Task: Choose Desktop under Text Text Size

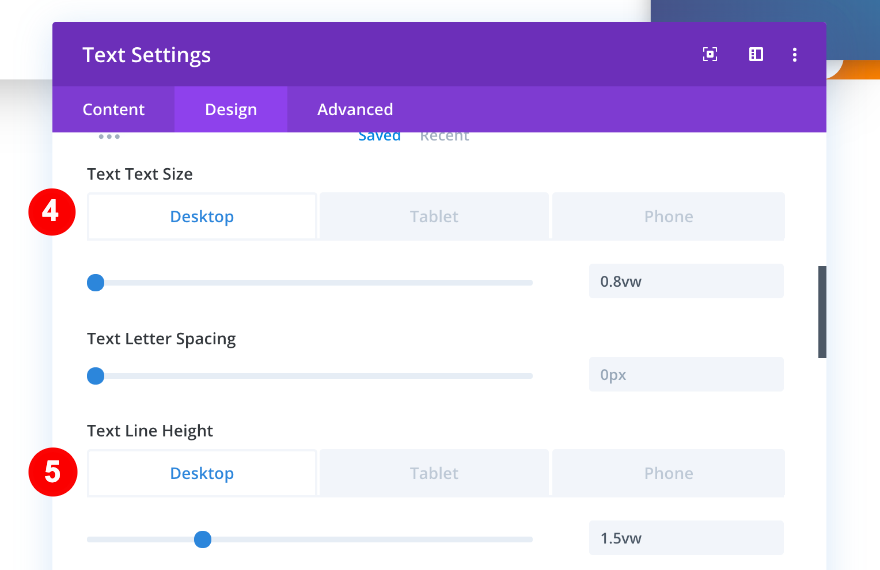Action: pos(202,217)
